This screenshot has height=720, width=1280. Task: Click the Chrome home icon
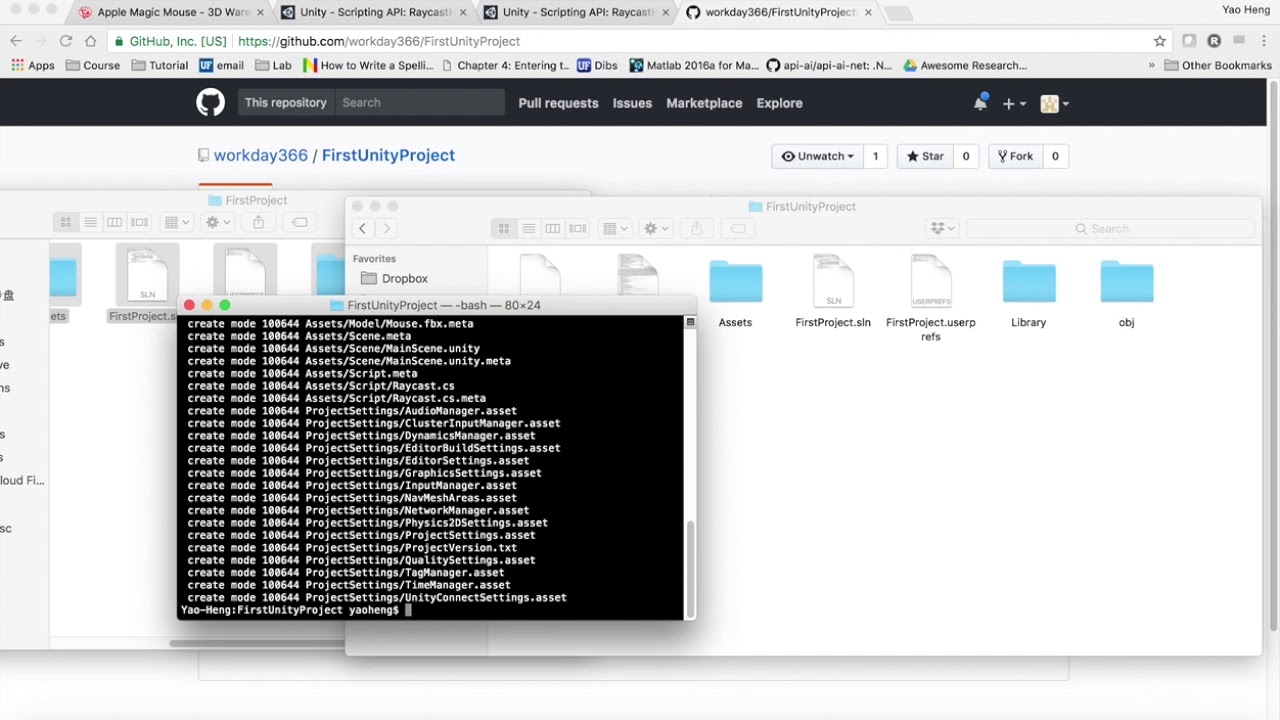(90, 41)
